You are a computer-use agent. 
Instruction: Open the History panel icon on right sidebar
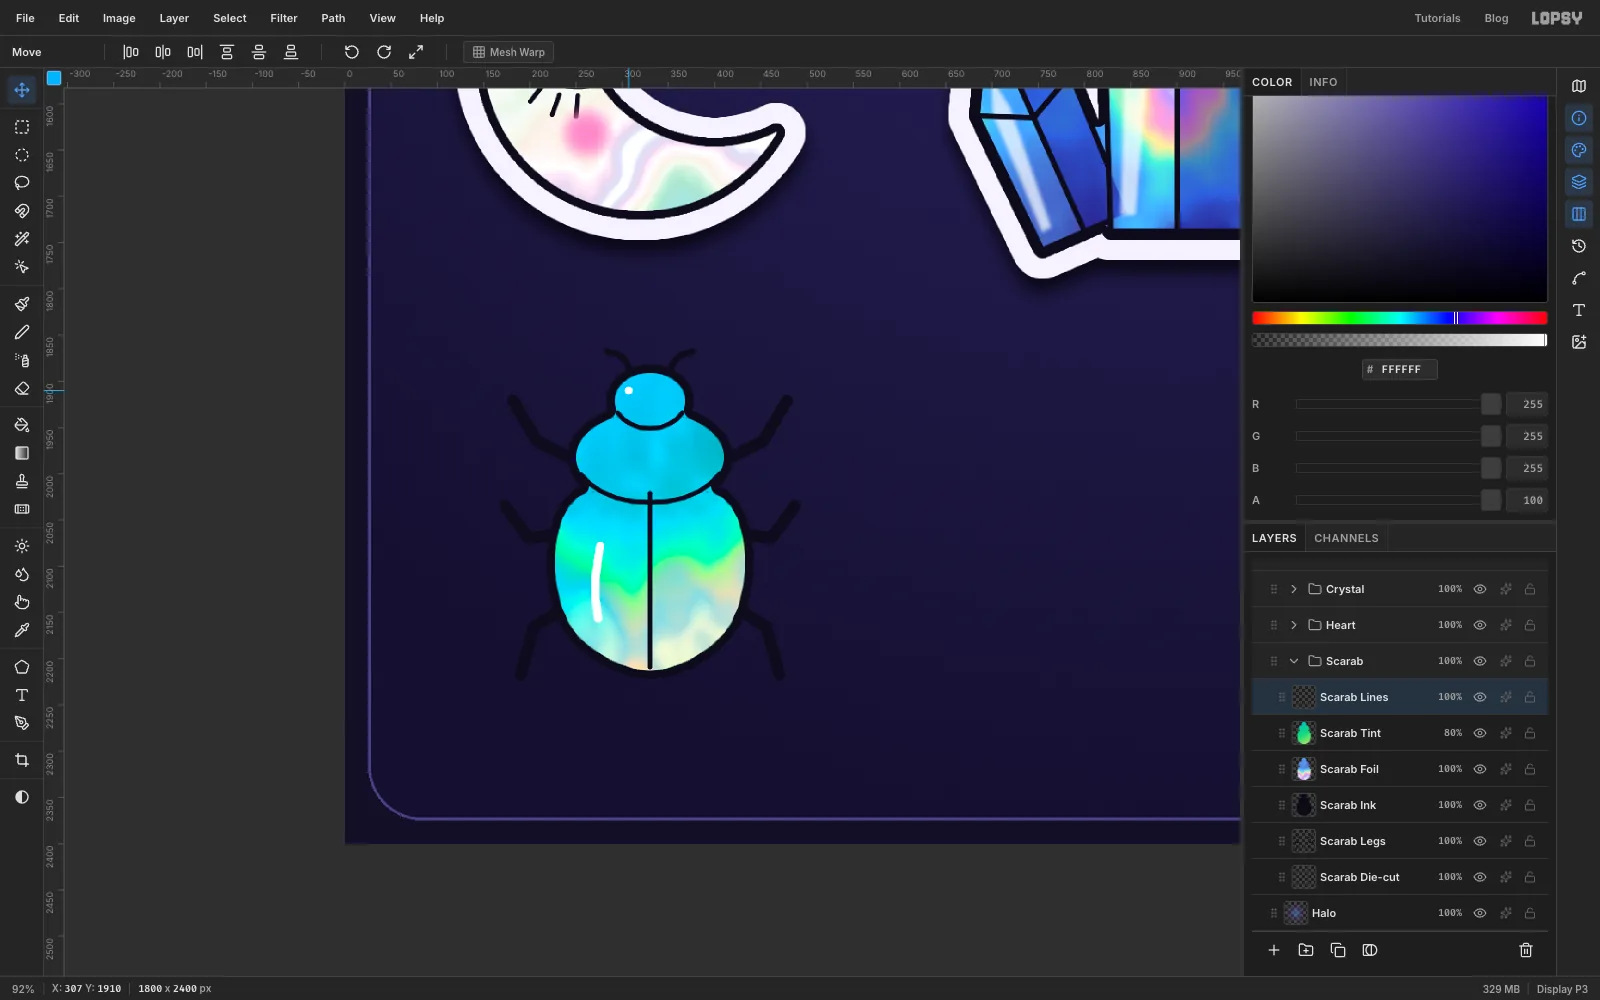click(x=1579, y=246)
